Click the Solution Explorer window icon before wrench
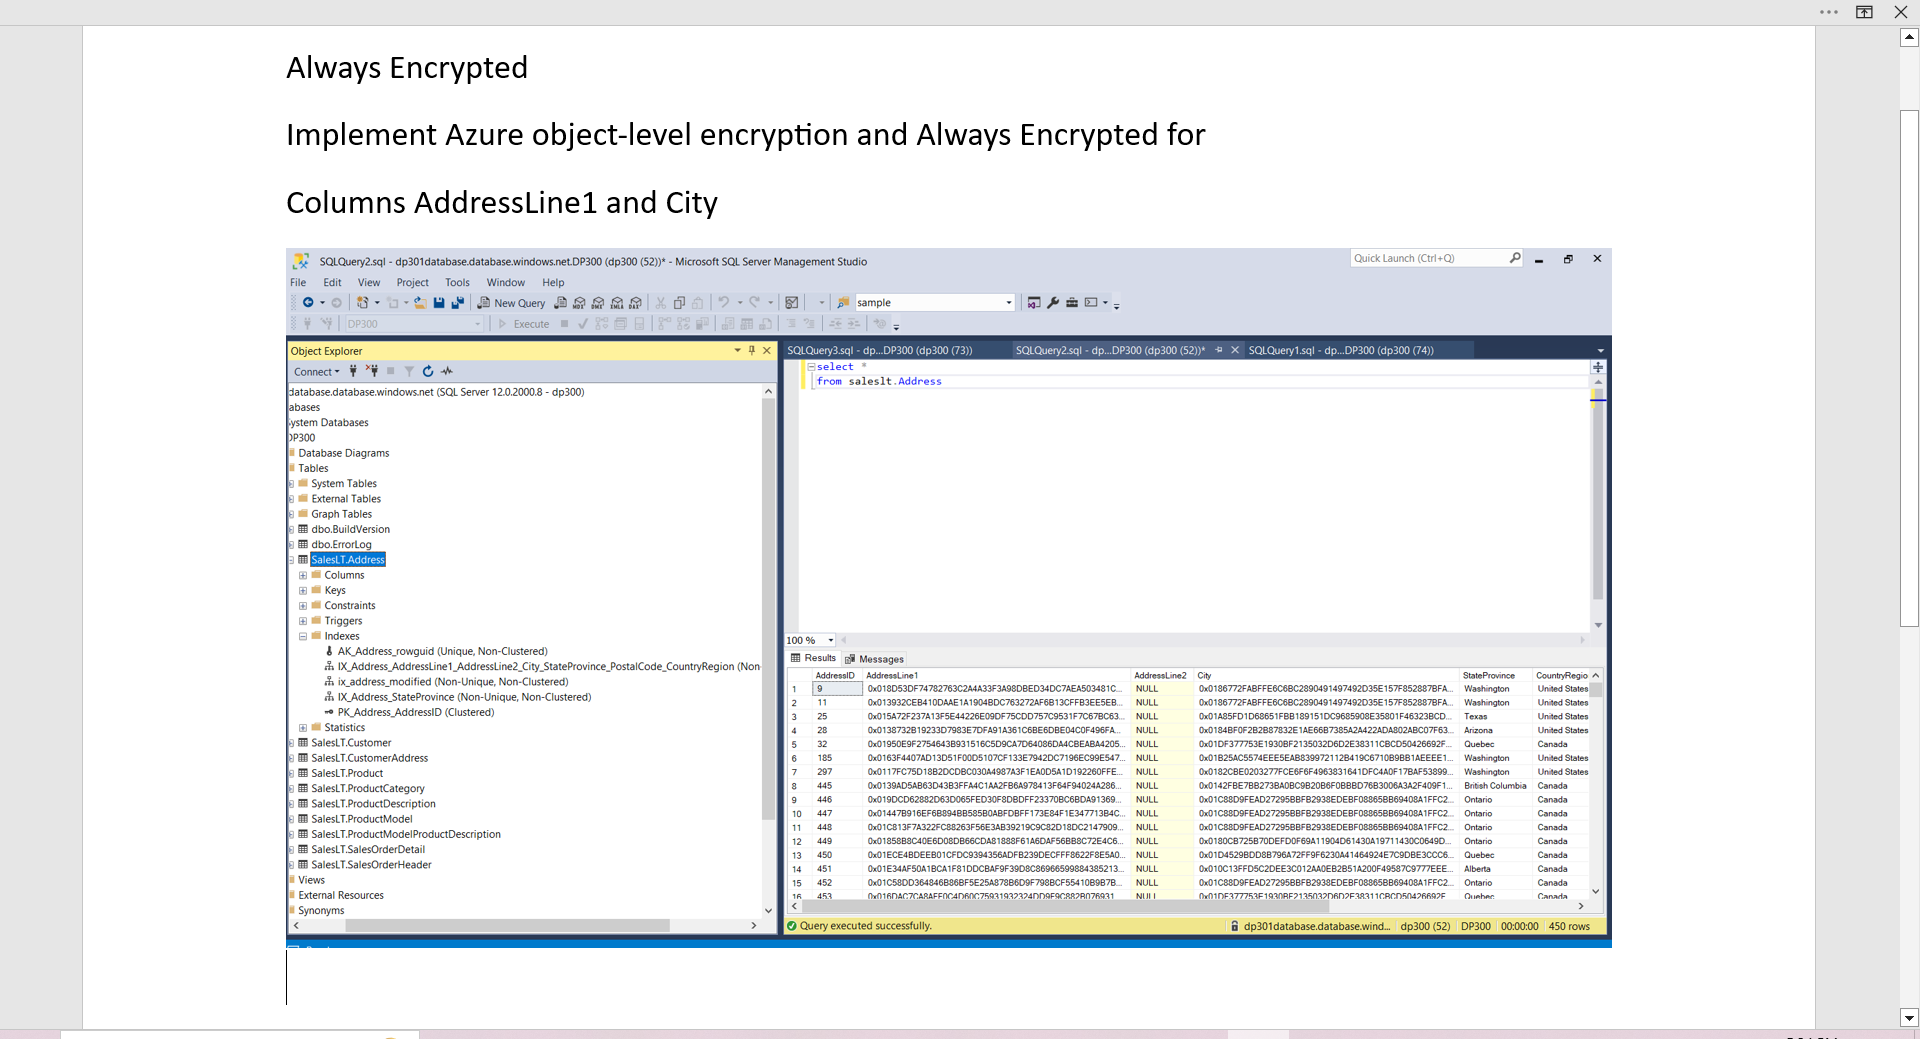 click(1034, 303)
